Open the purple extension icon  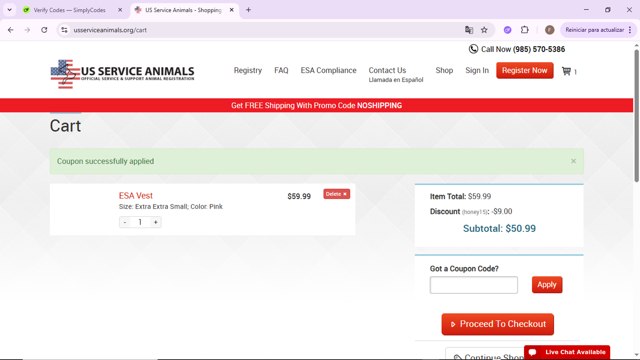click(507, 30)
